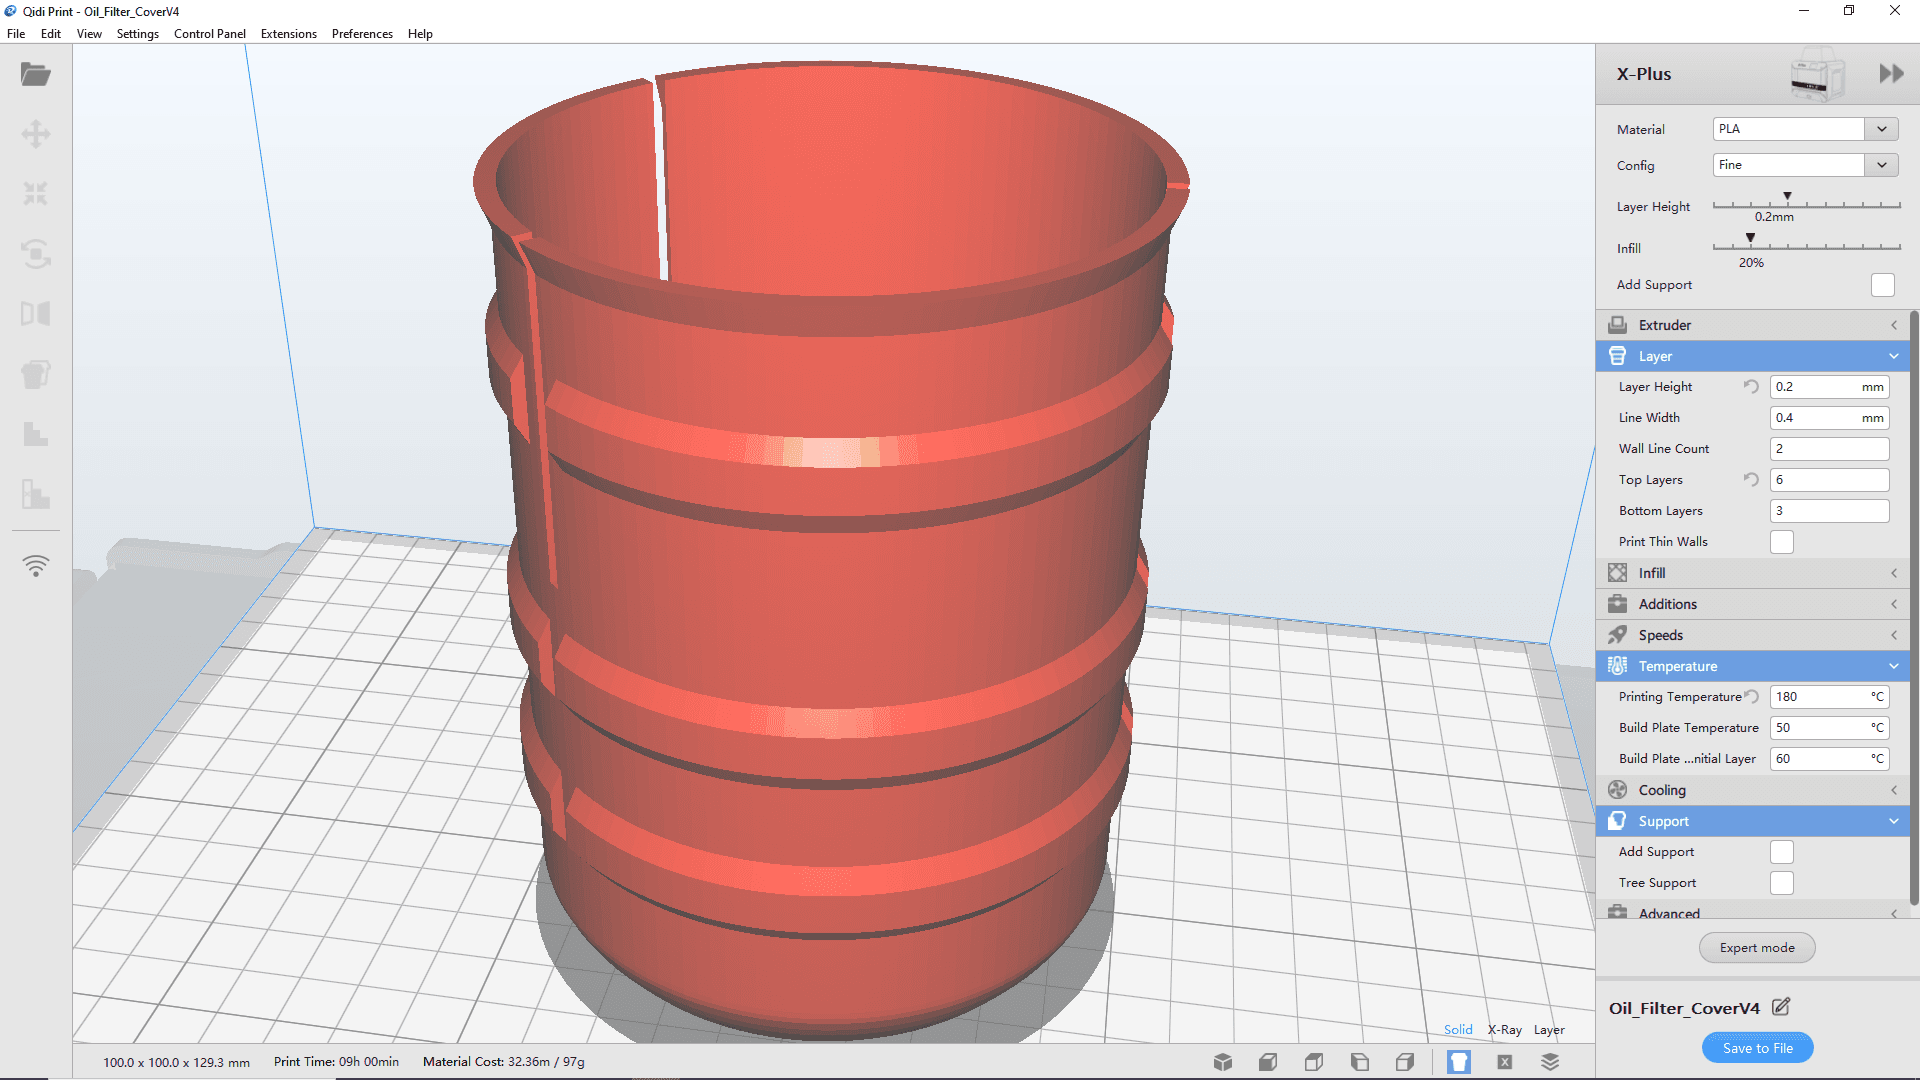Click the rotate/orbit view icon

pyautogui.click(x=36, y=253)
